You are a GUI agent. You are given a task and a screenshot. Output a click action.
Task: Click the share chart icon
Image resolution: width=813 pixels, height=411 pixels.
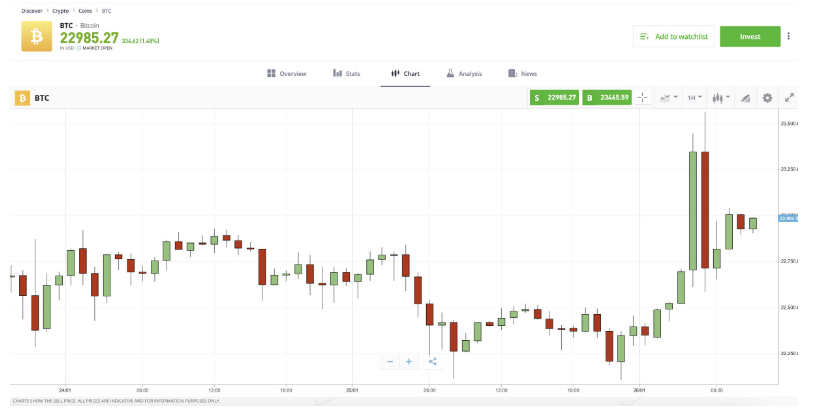point(433,362)
